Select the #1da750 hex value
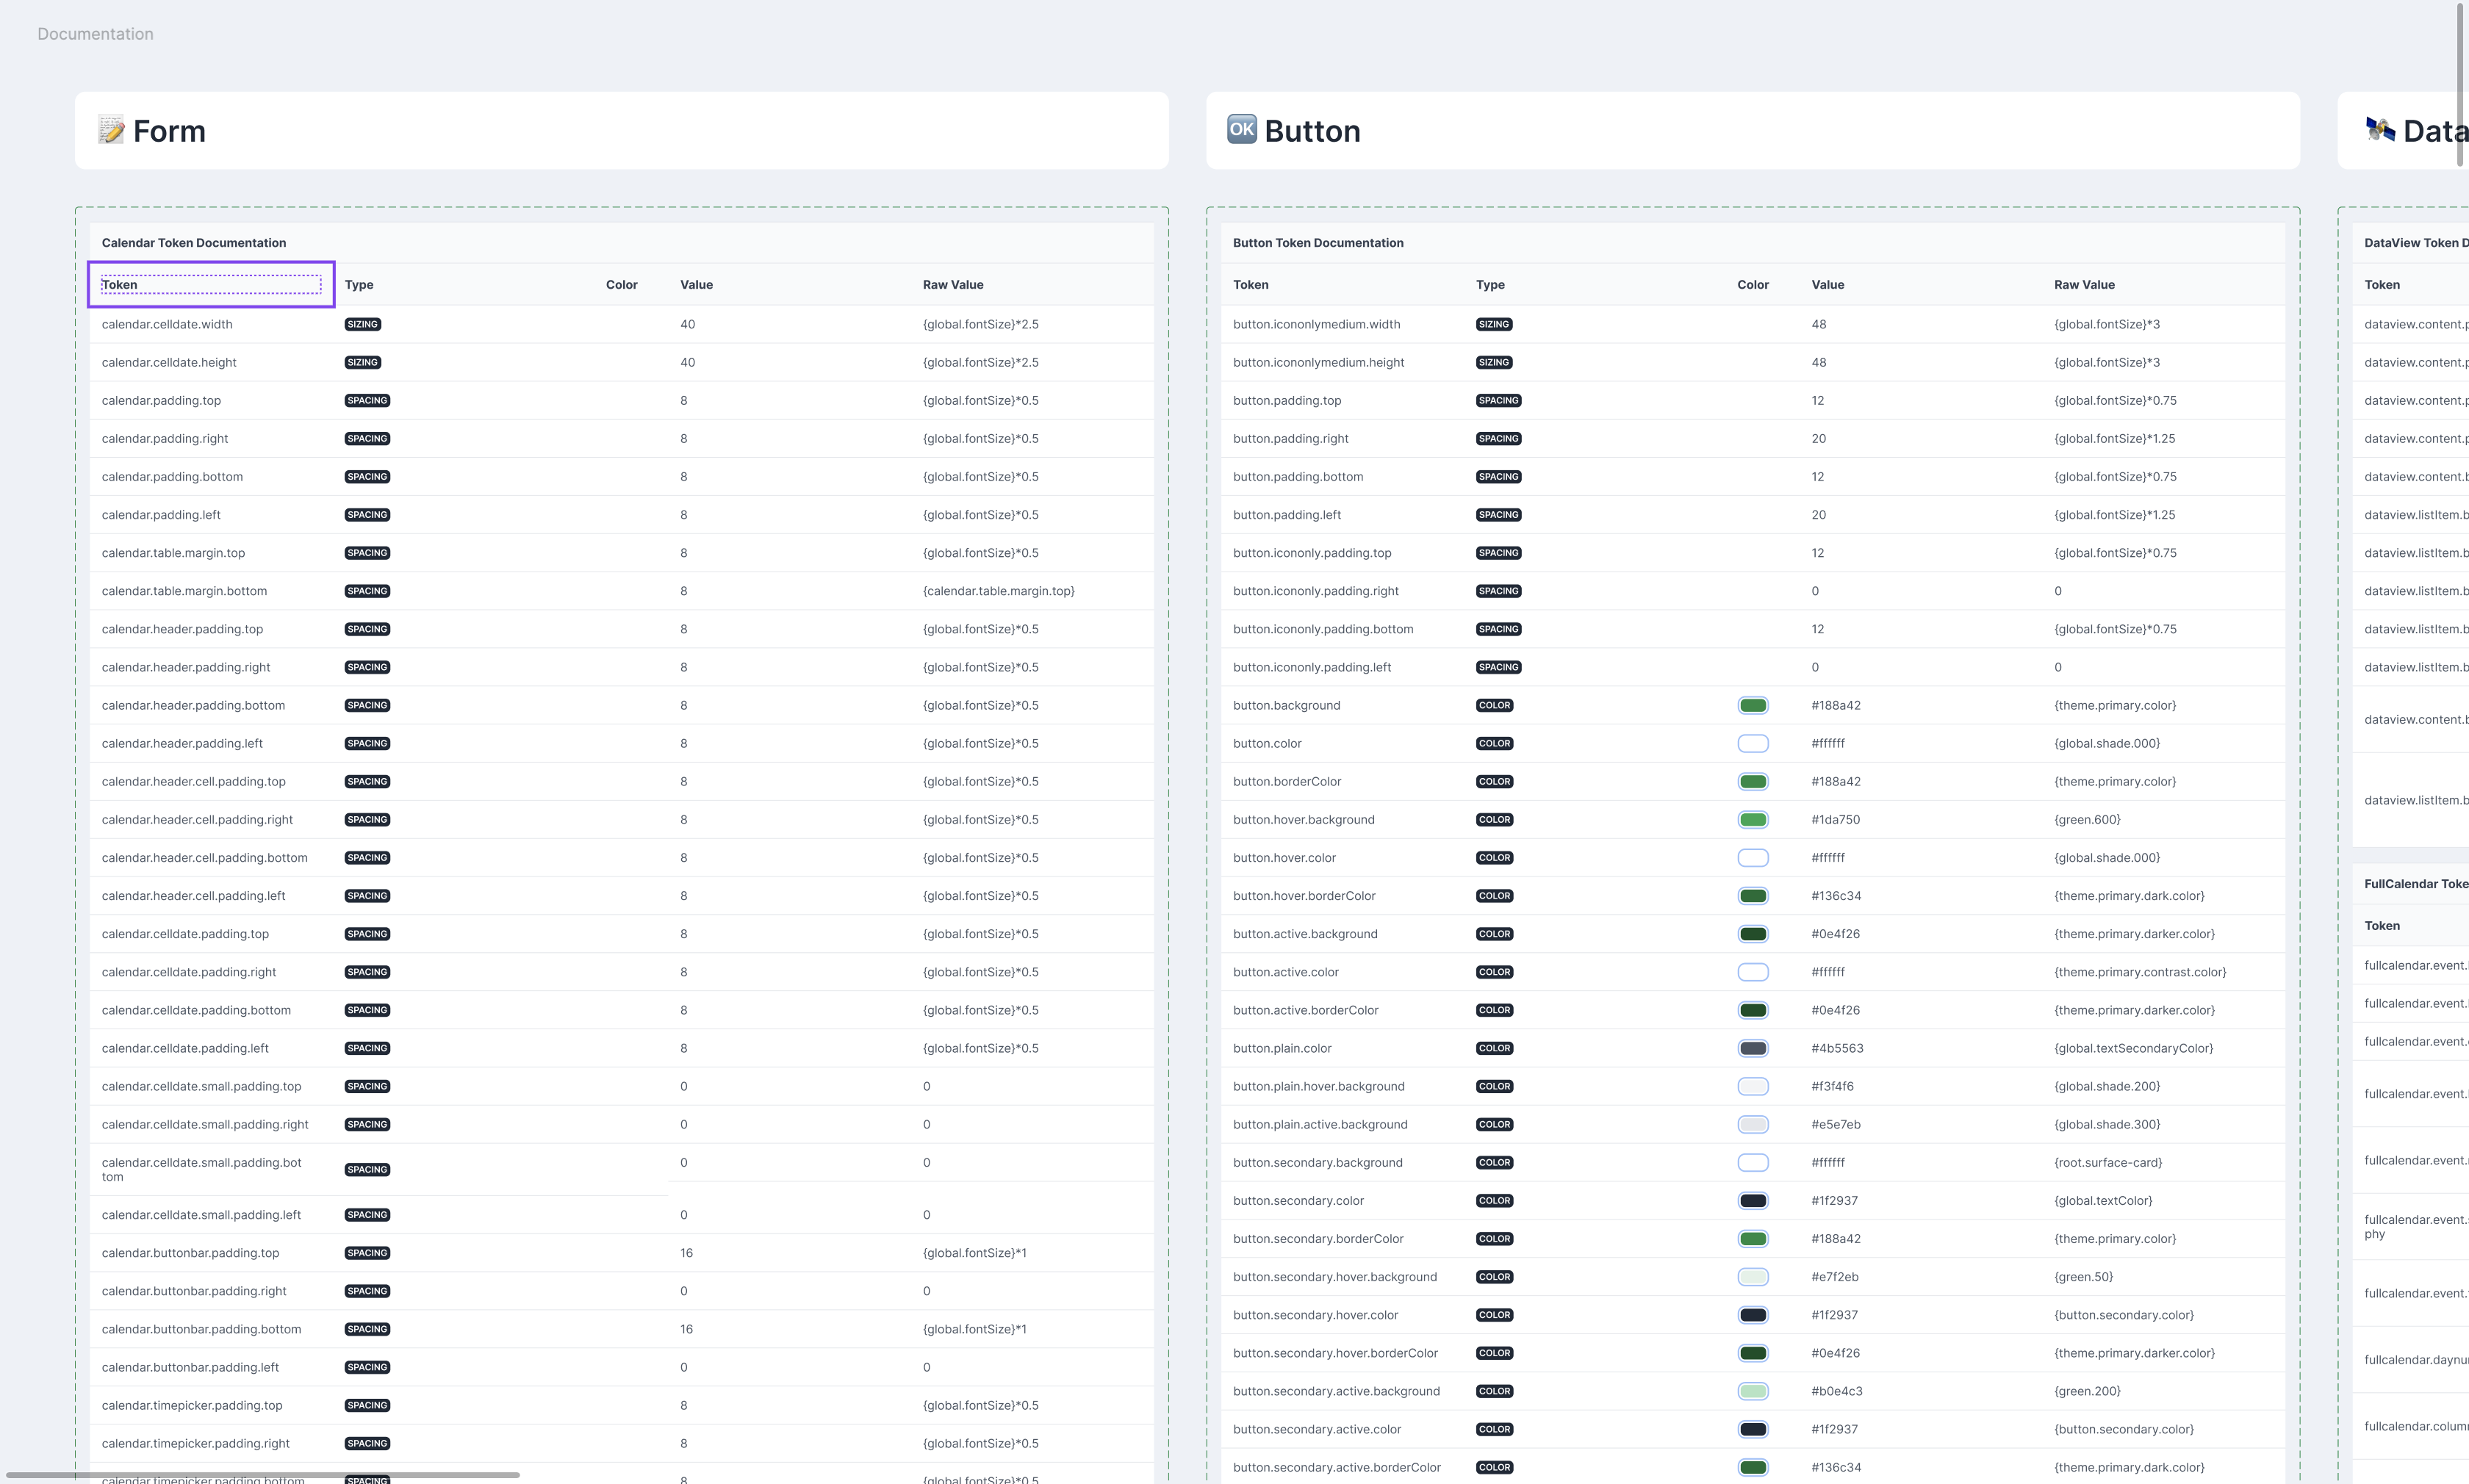Viewport: 2469px width, 1484px height. coord(1835,820)
